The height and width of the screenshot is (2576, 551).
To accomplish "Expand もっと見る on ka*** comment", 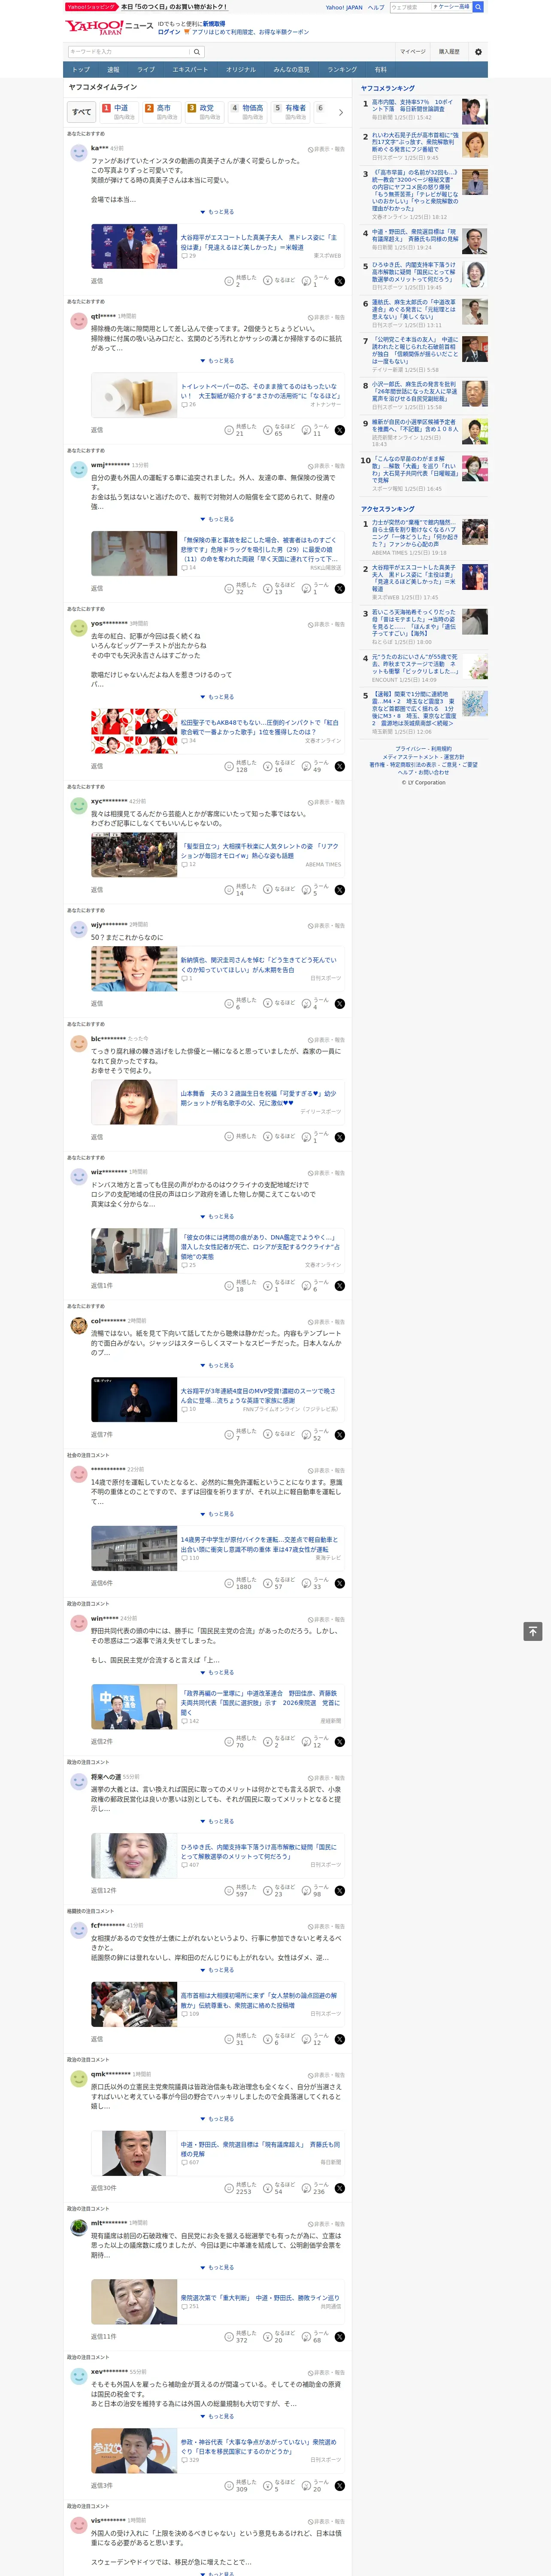I will click(217, 212).
